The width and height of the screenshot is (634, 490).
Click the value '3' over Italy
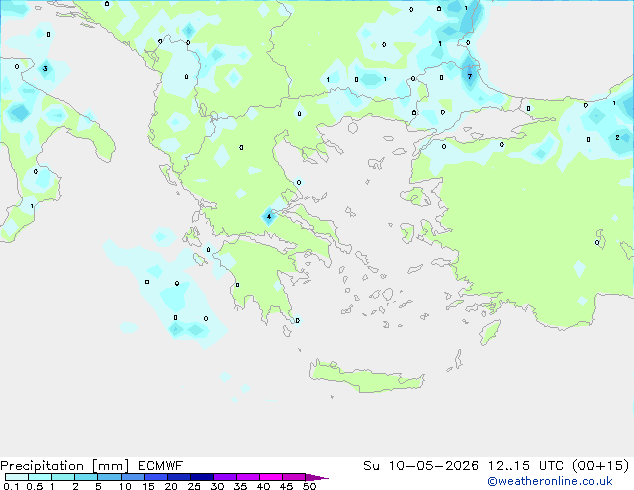coord(45,68)
